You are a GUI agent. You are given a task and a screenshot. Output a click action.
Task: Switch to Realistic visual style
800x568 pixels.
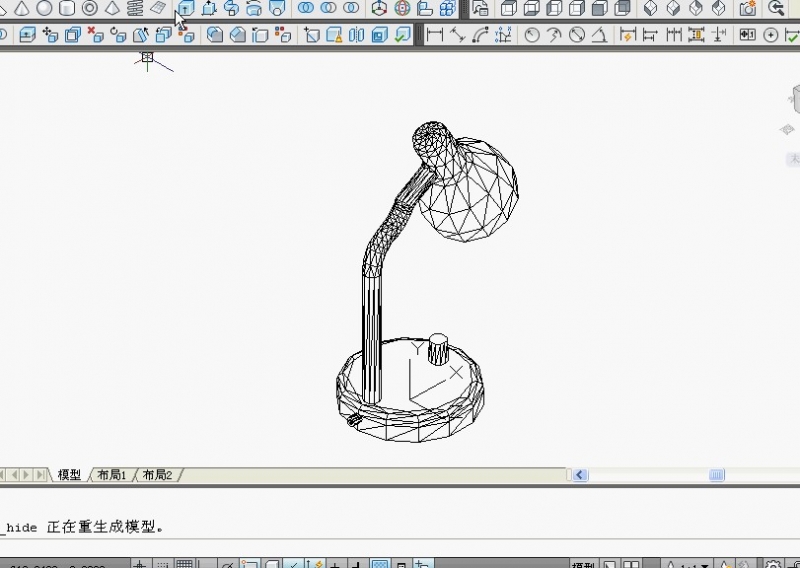point(577,8)
